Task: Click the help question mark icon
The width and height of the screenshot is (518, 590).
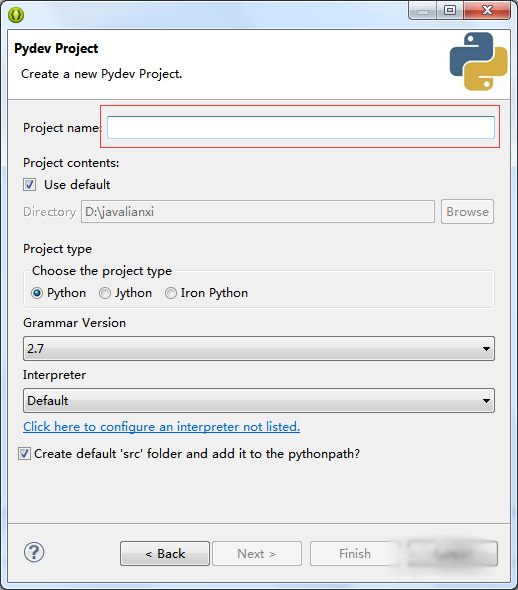Action: [34, 552]
